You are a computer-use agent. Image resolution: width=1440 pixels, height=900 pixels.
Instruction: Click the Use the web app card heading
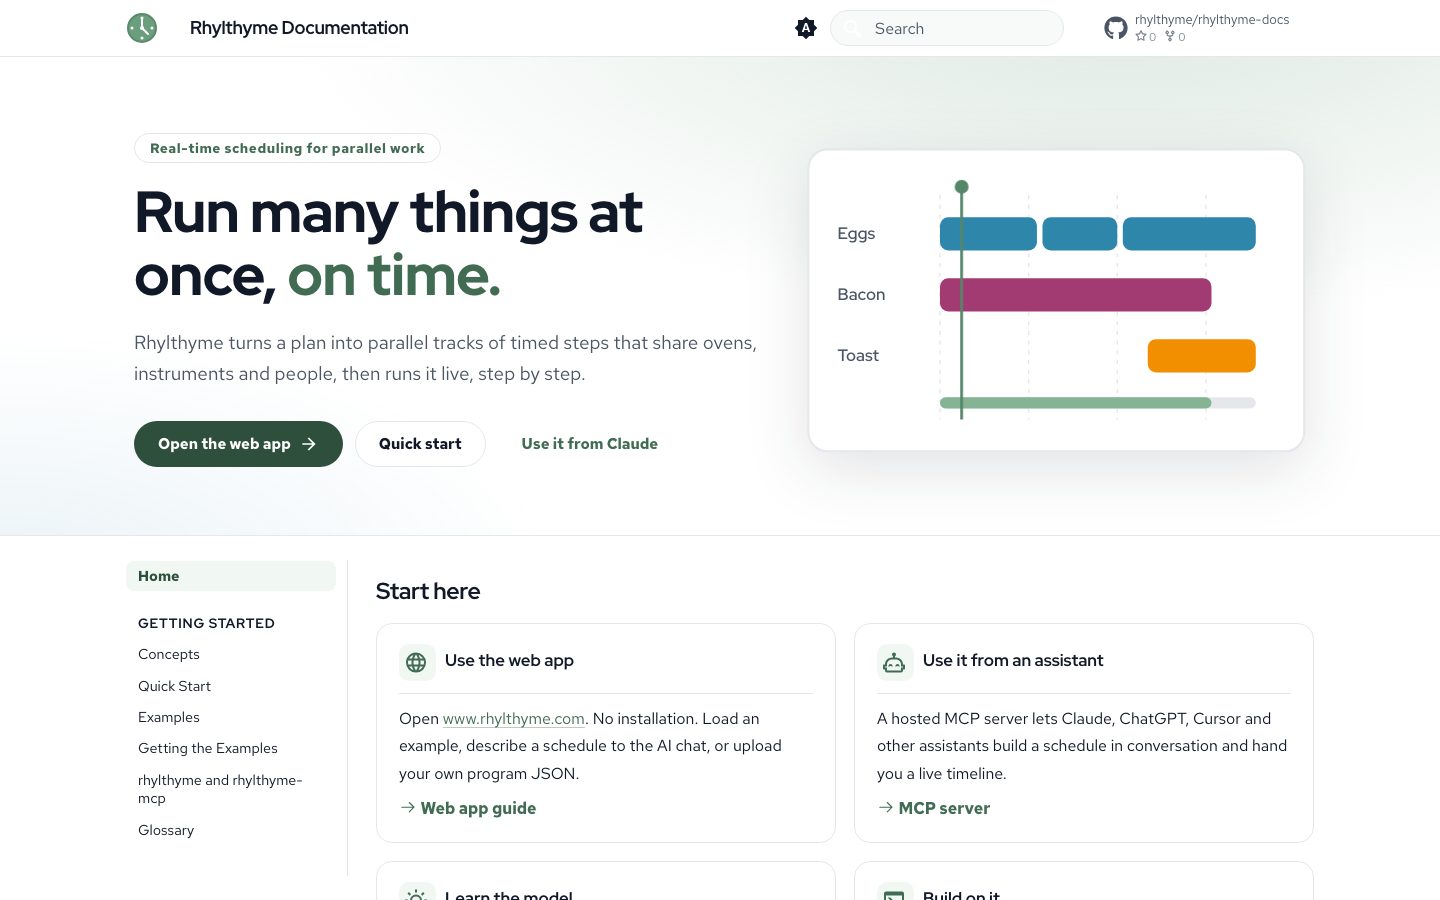(x=509, y=661)
